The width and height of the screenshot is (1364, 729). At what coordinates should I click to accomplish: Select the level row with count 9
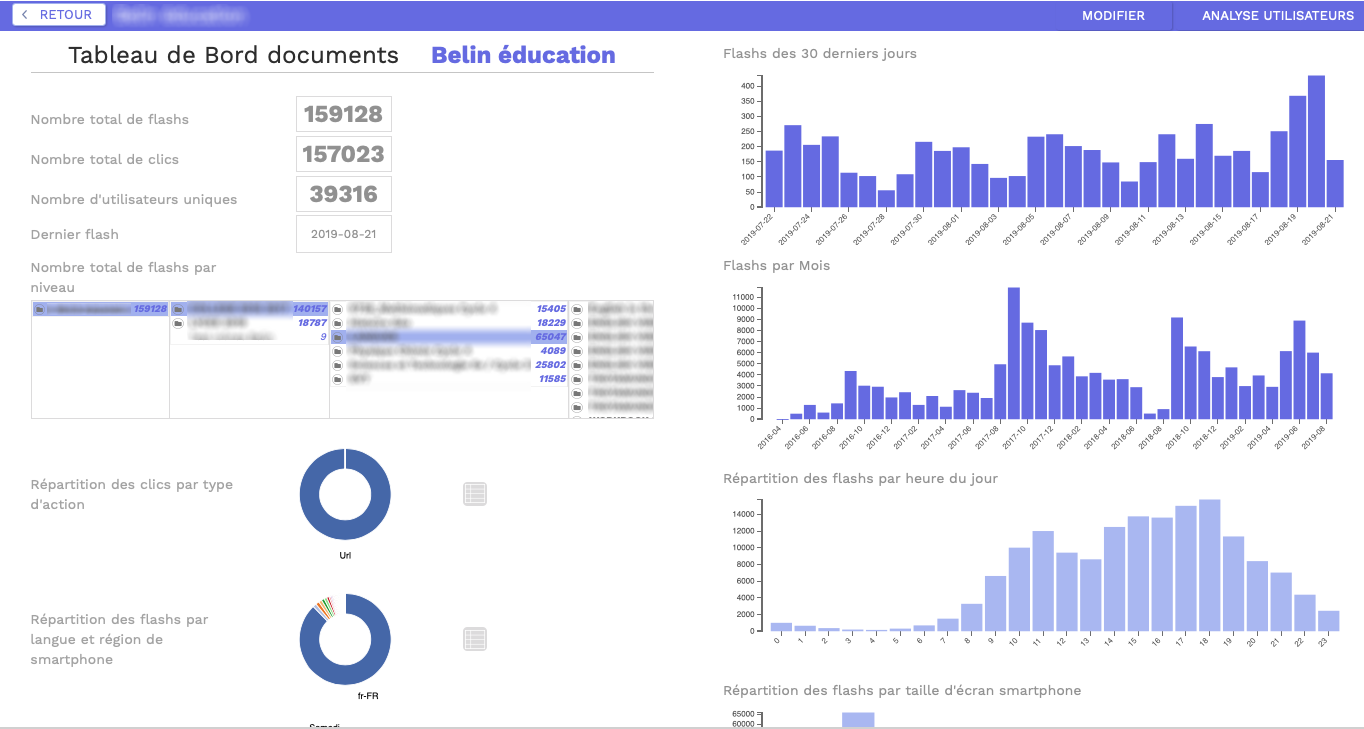[x=249, y=337]
